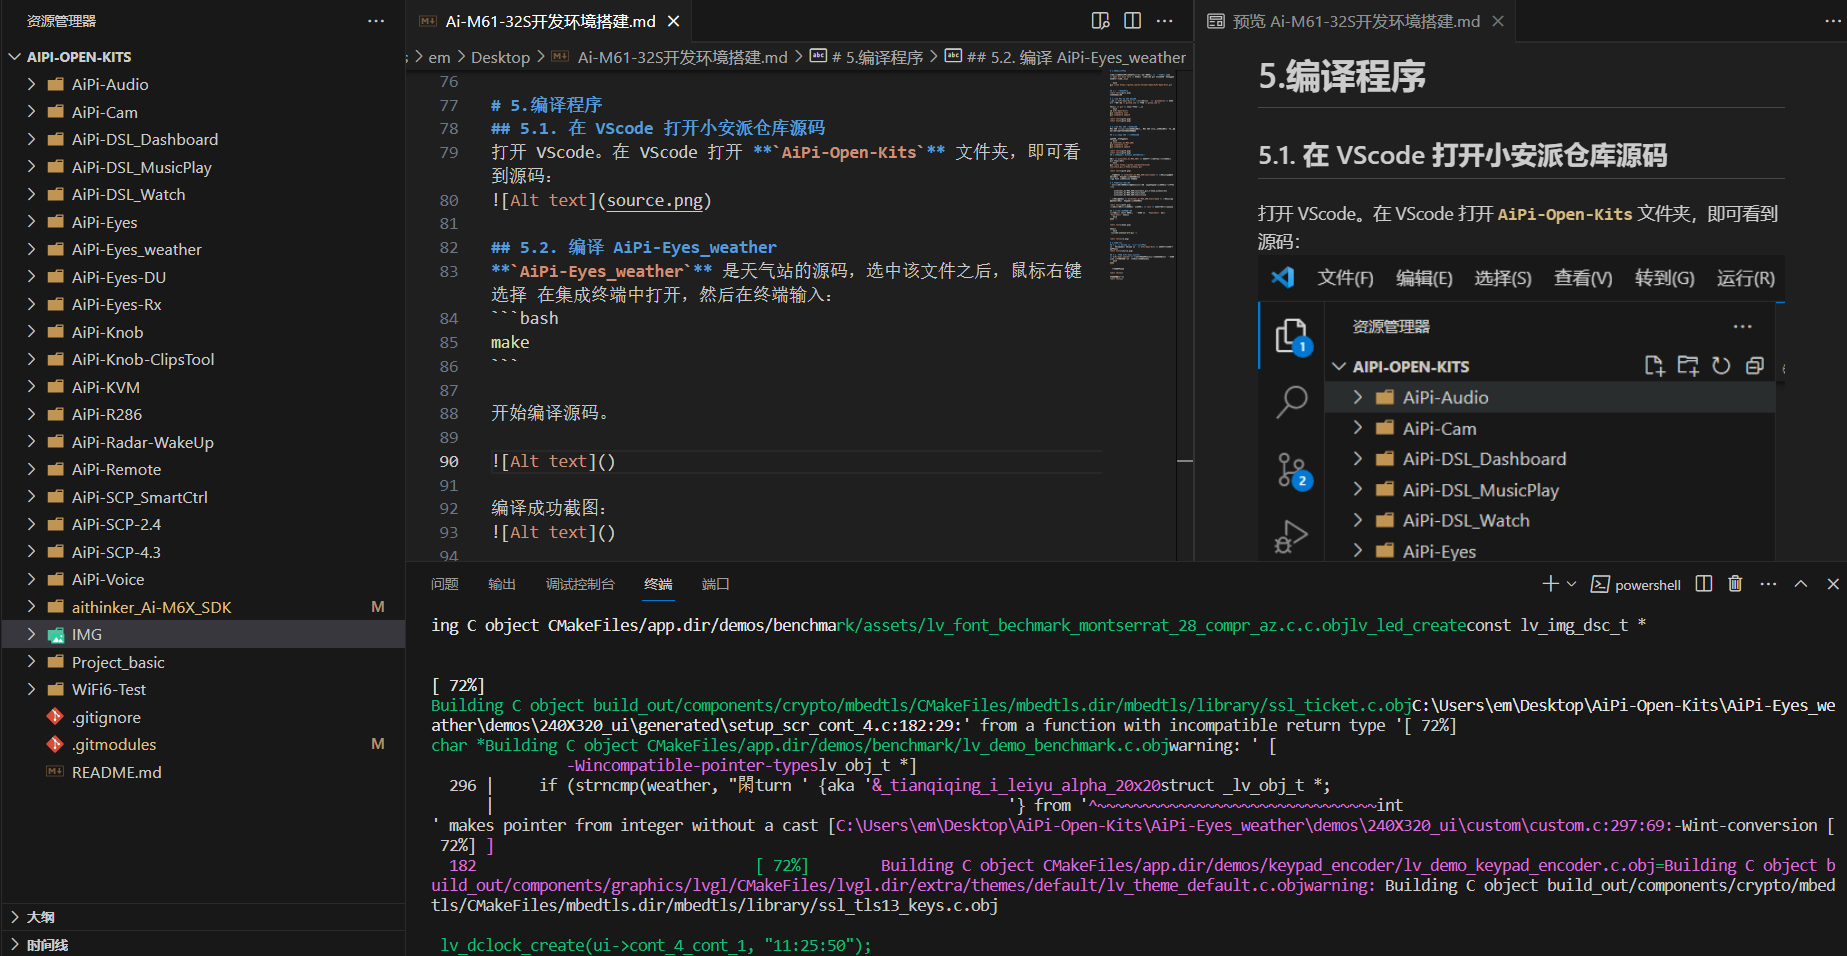Open editor tab more actions ellipsis
This screenshot has height=956, width=1847.
point(1165,21)
